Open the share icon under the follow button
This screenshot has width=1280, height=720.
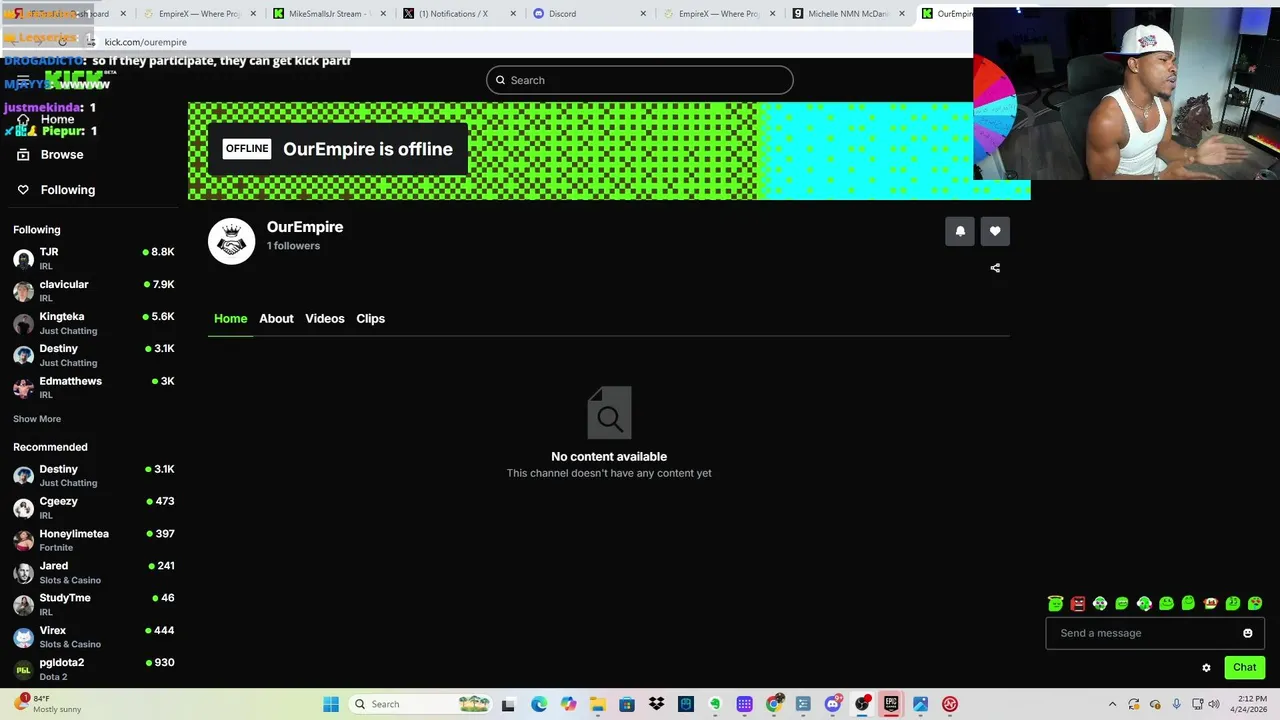tap(995, 268)
